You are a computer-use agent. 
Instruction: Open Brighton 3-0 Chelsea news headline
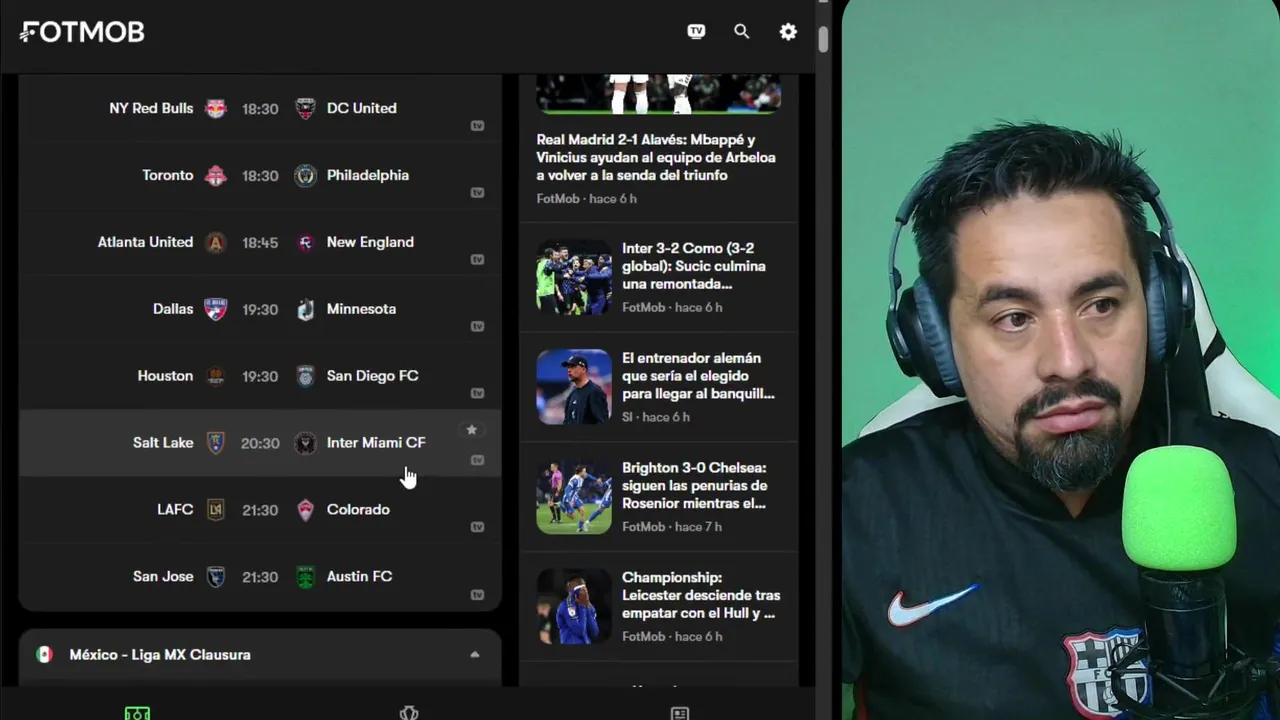coord(694,486)
